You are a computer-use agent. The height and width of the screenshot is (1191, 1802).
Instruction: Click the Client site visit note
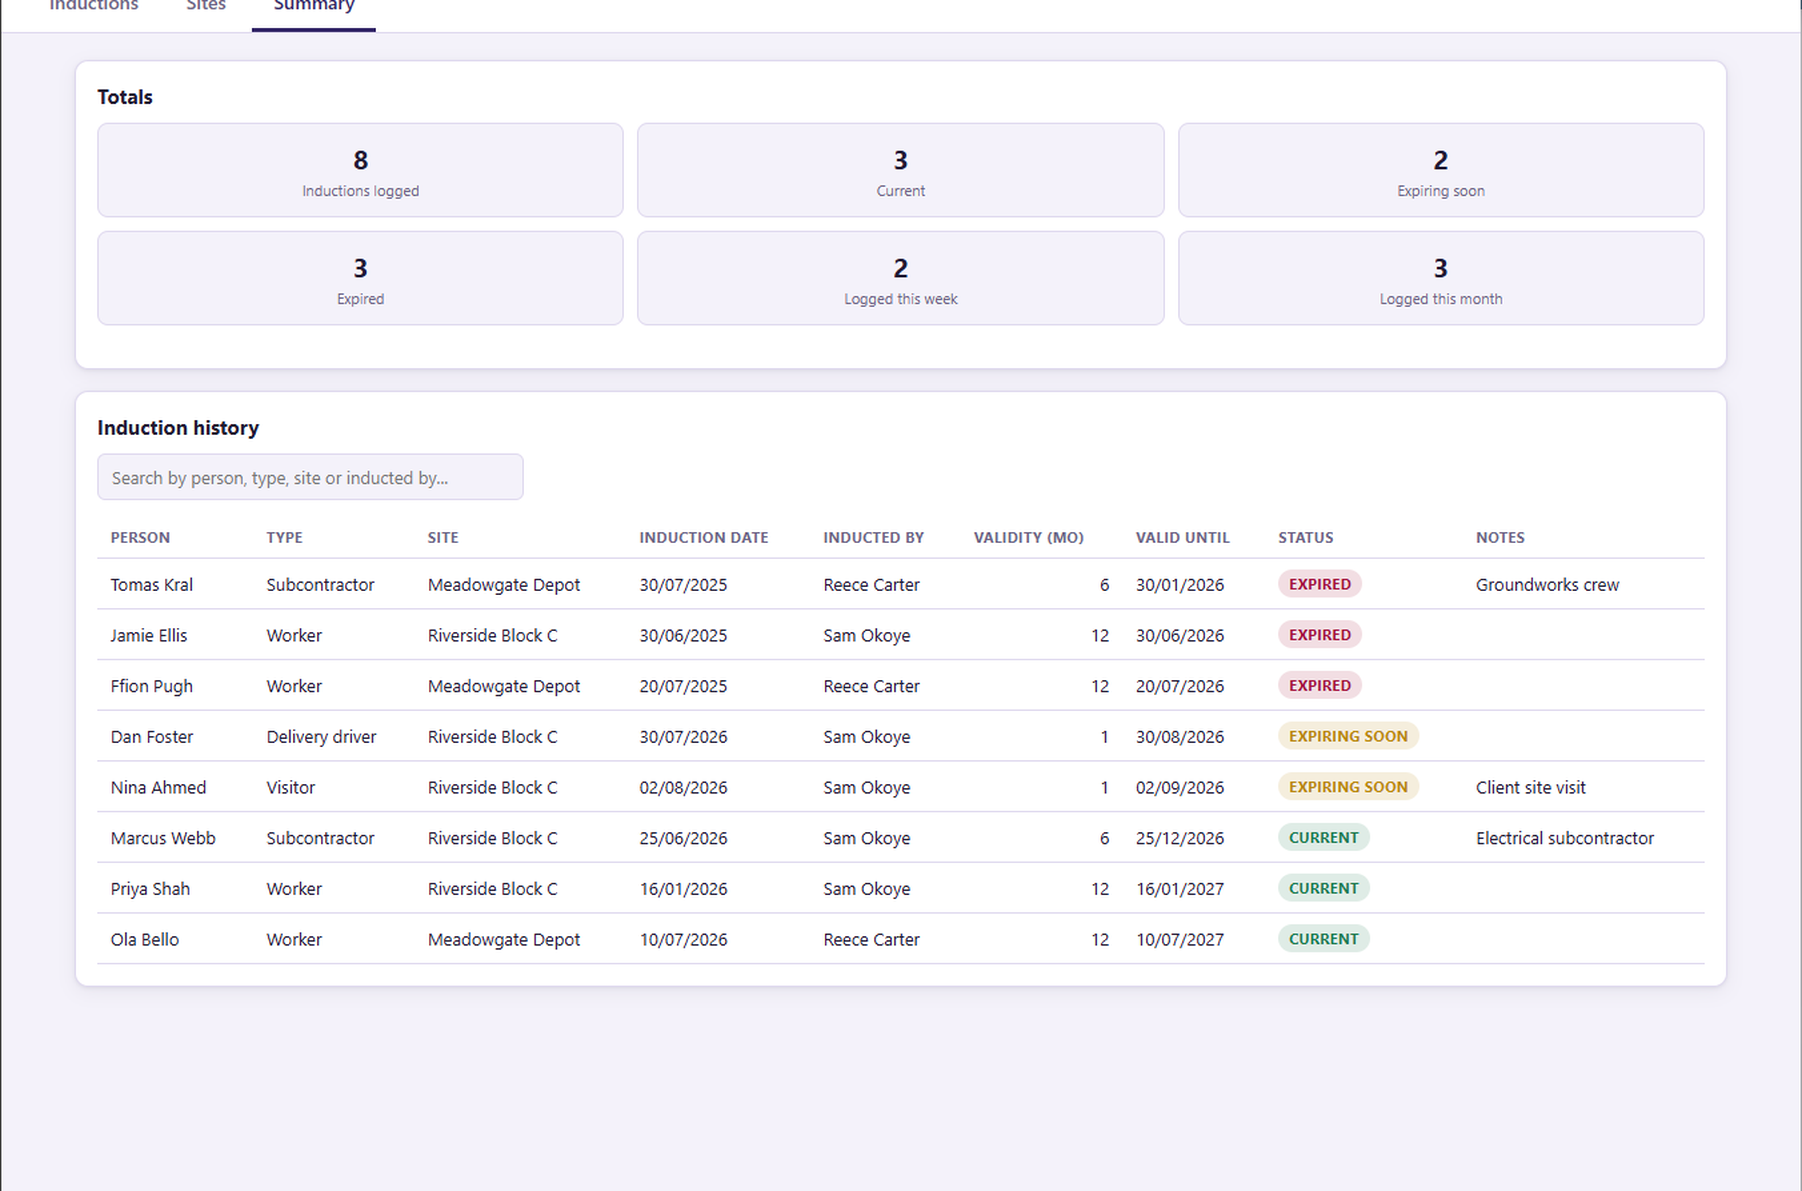click(1530, 787)
